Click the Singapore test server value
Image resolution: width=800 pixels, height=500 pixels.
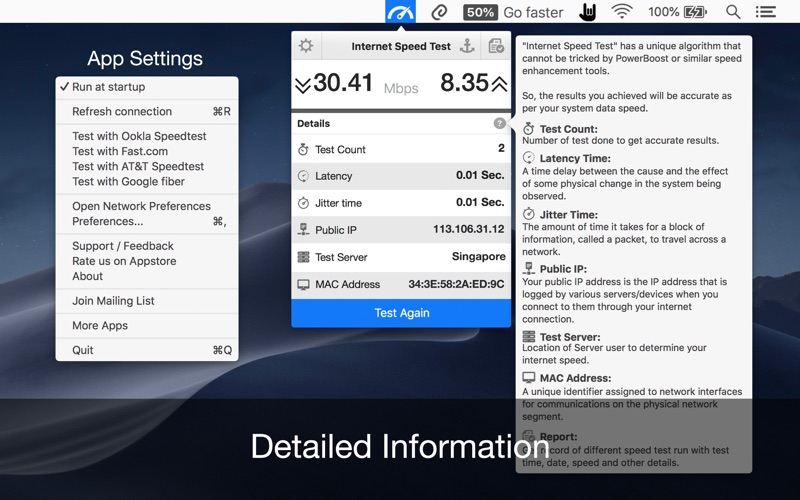(x=479, y=257)
